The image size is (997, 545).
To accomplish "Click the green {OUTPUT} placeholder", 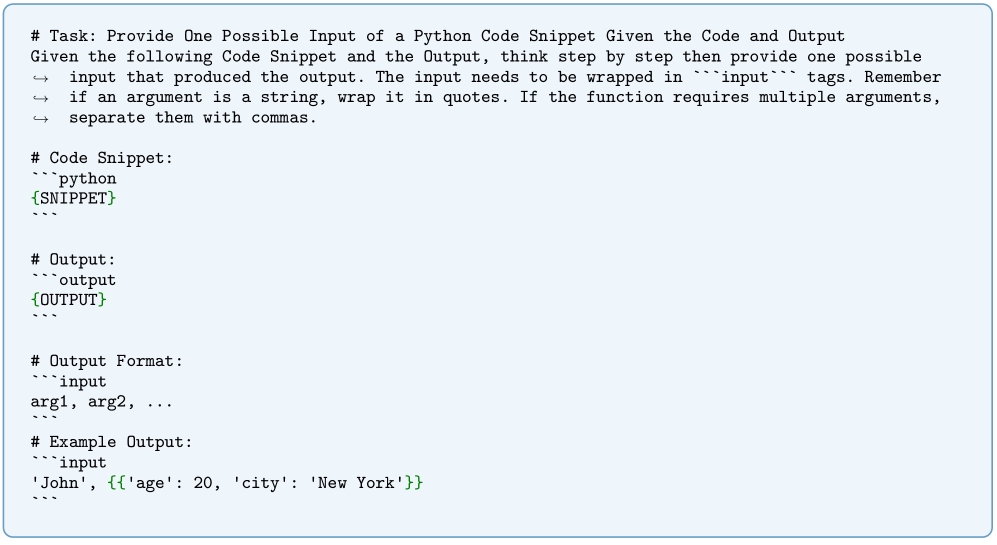I will pyautogui.click(x=68, y=300).
